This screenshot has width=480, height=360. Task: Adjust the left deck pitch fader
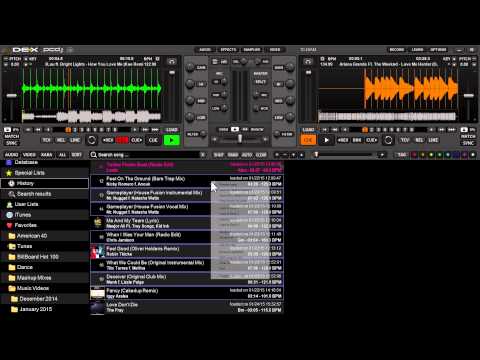pos(12,96)
